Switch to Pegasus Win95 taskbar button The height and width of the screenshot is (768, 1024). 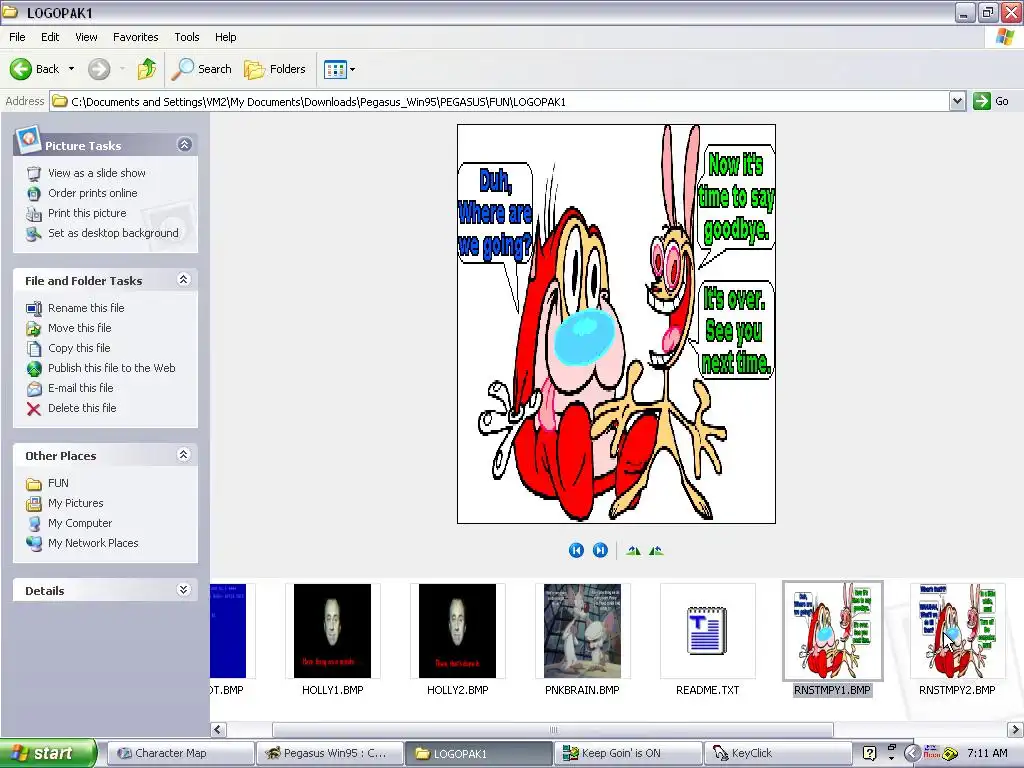coord(328,754)
